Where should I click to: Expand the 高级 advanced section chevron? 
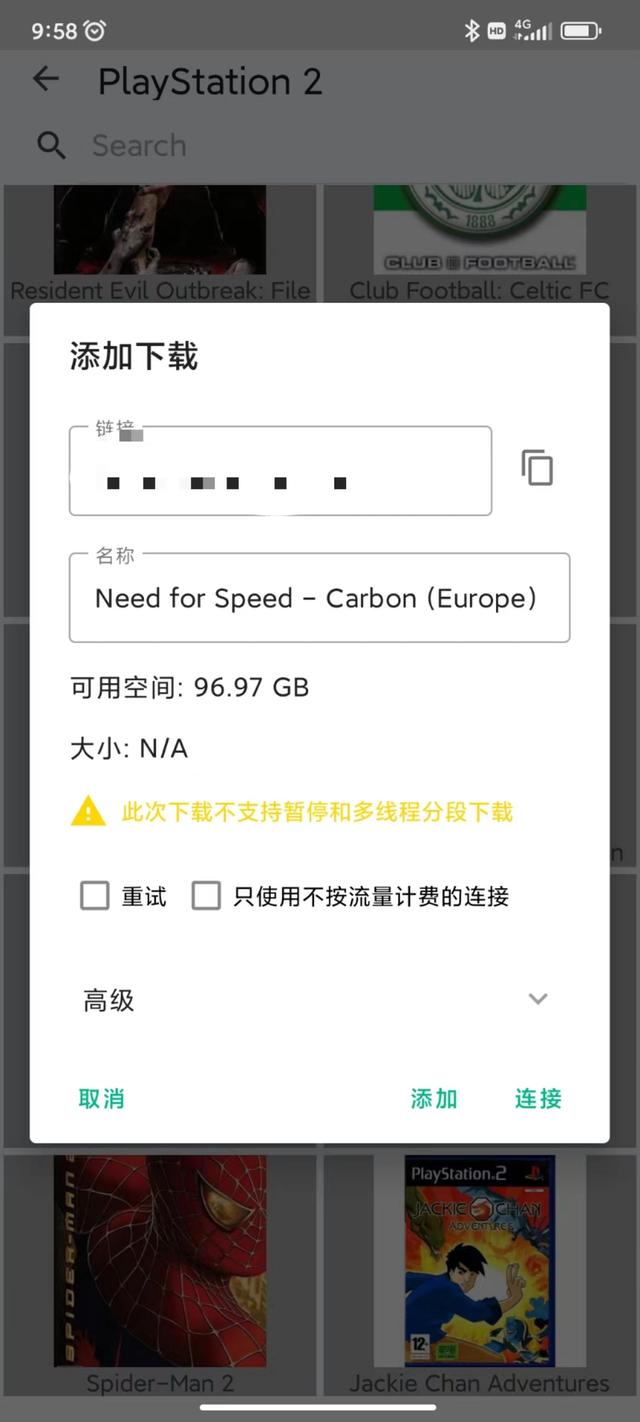coord(538,999)
